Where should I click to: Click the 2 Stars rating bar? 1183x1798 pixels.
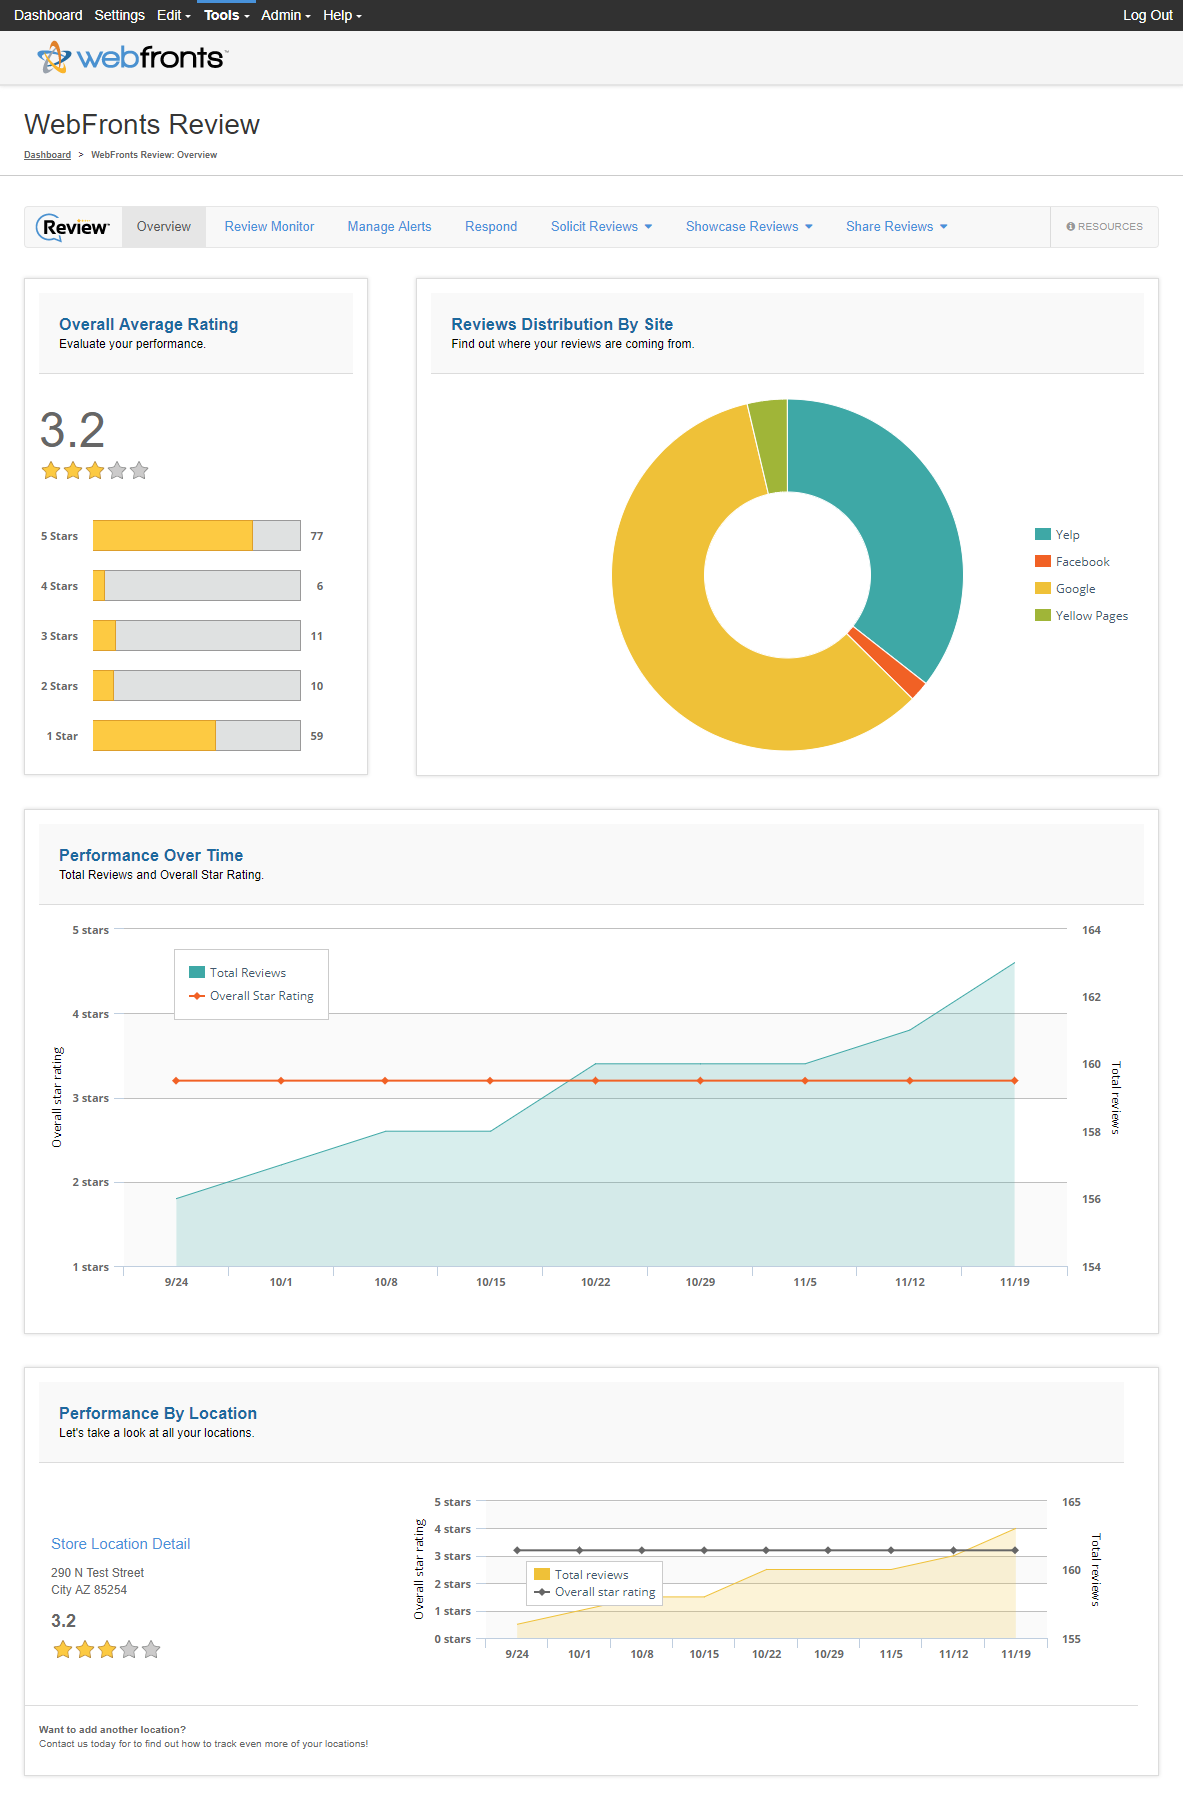pyautogui.click(x=197, y=686)
